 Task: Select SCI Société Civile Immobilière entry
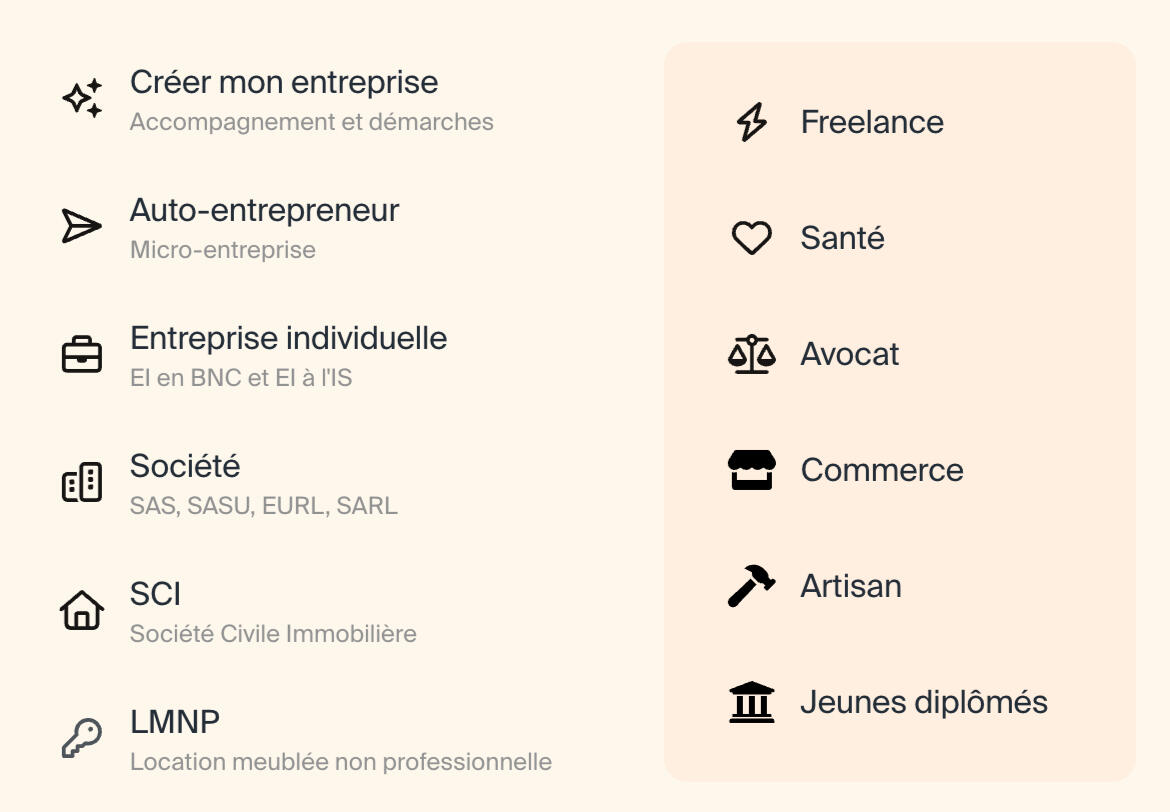pyautogui.click(x=156, y=595)
